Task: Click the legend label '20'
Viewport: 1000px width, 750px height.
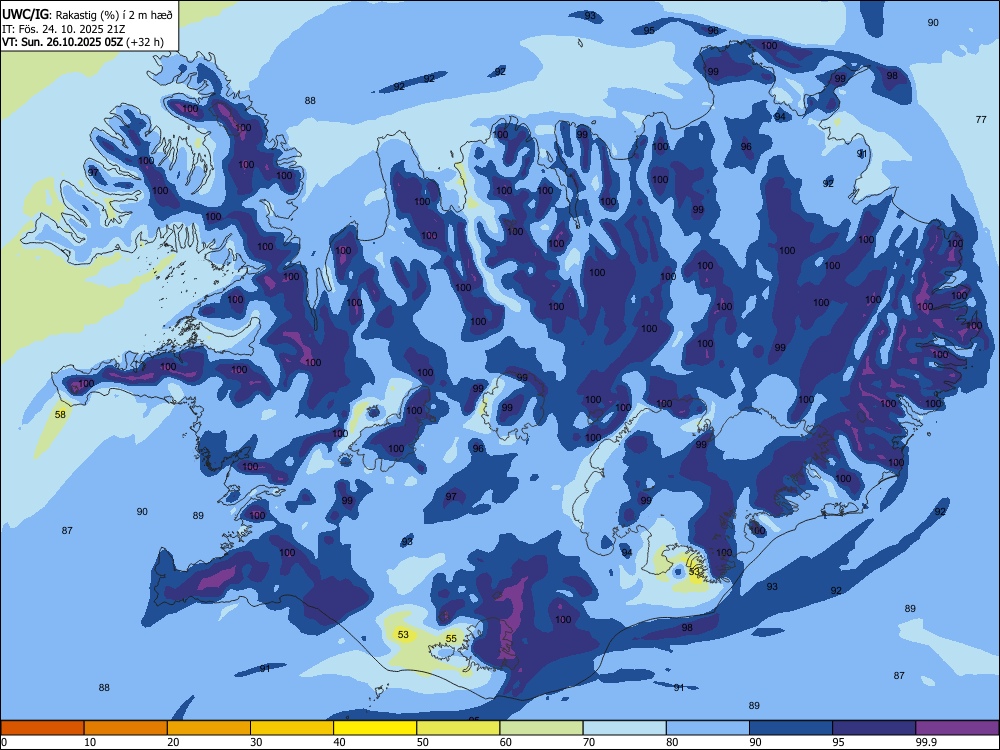Action: point(173,742)
